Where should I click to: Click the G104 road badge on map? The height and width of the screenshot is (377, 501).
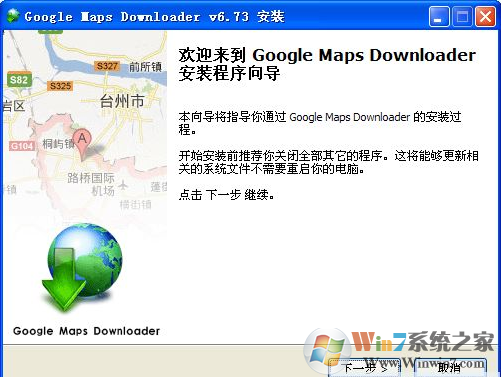22,146
